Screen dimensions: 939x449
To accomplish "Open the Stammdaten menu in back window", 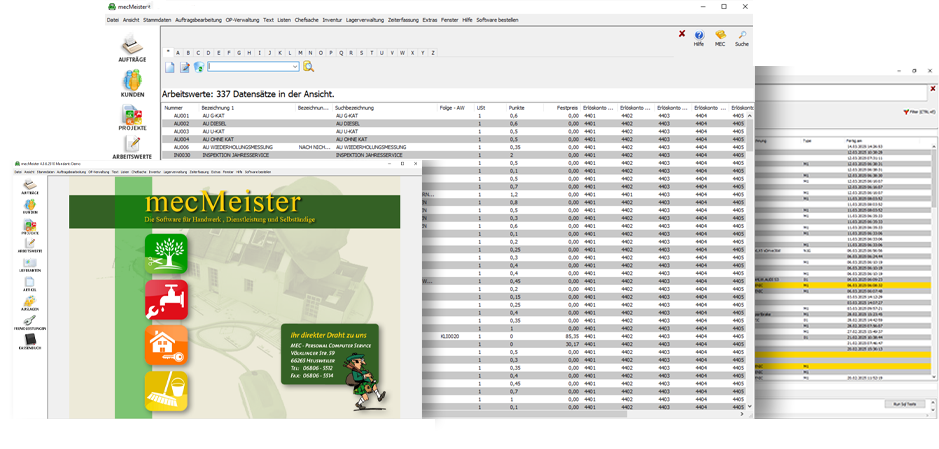I will pos(157,20).
